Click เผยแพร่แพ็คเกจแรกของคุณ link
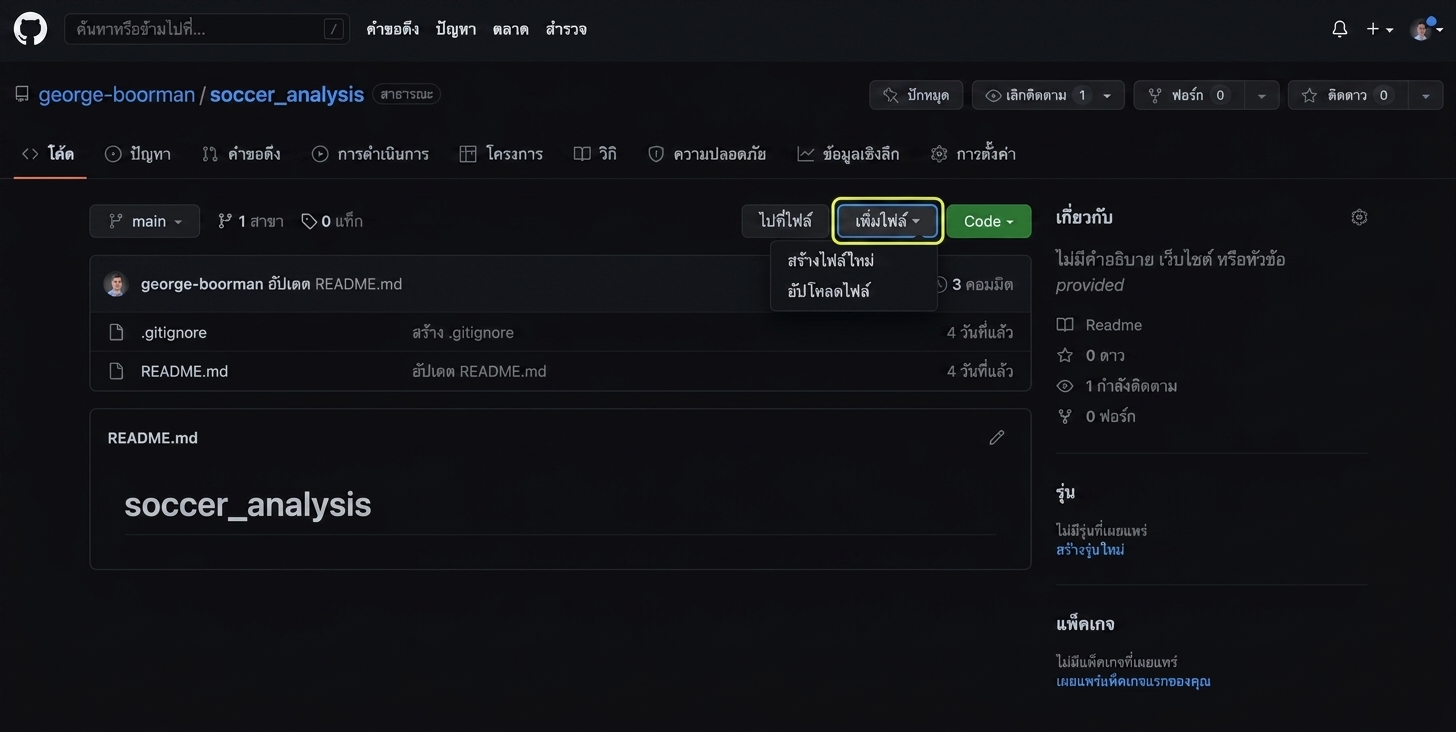This screenshot has height=732, width=1456. coord(1133,681)
